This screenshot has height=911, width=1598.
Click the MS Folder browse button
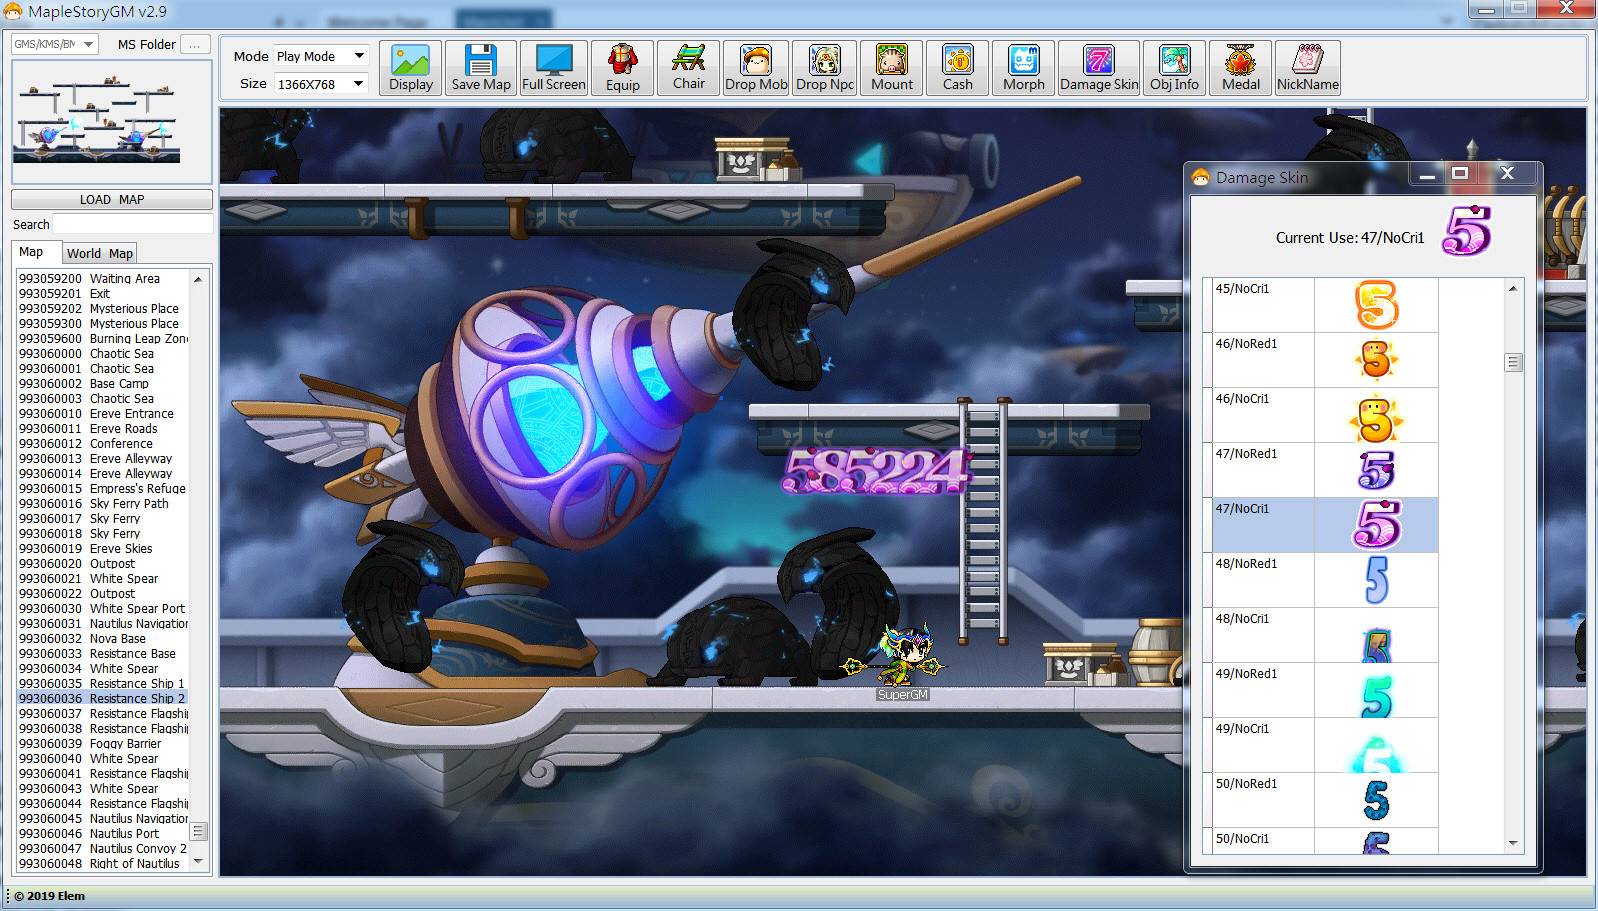pyautogui.click(x=196, y=44)
